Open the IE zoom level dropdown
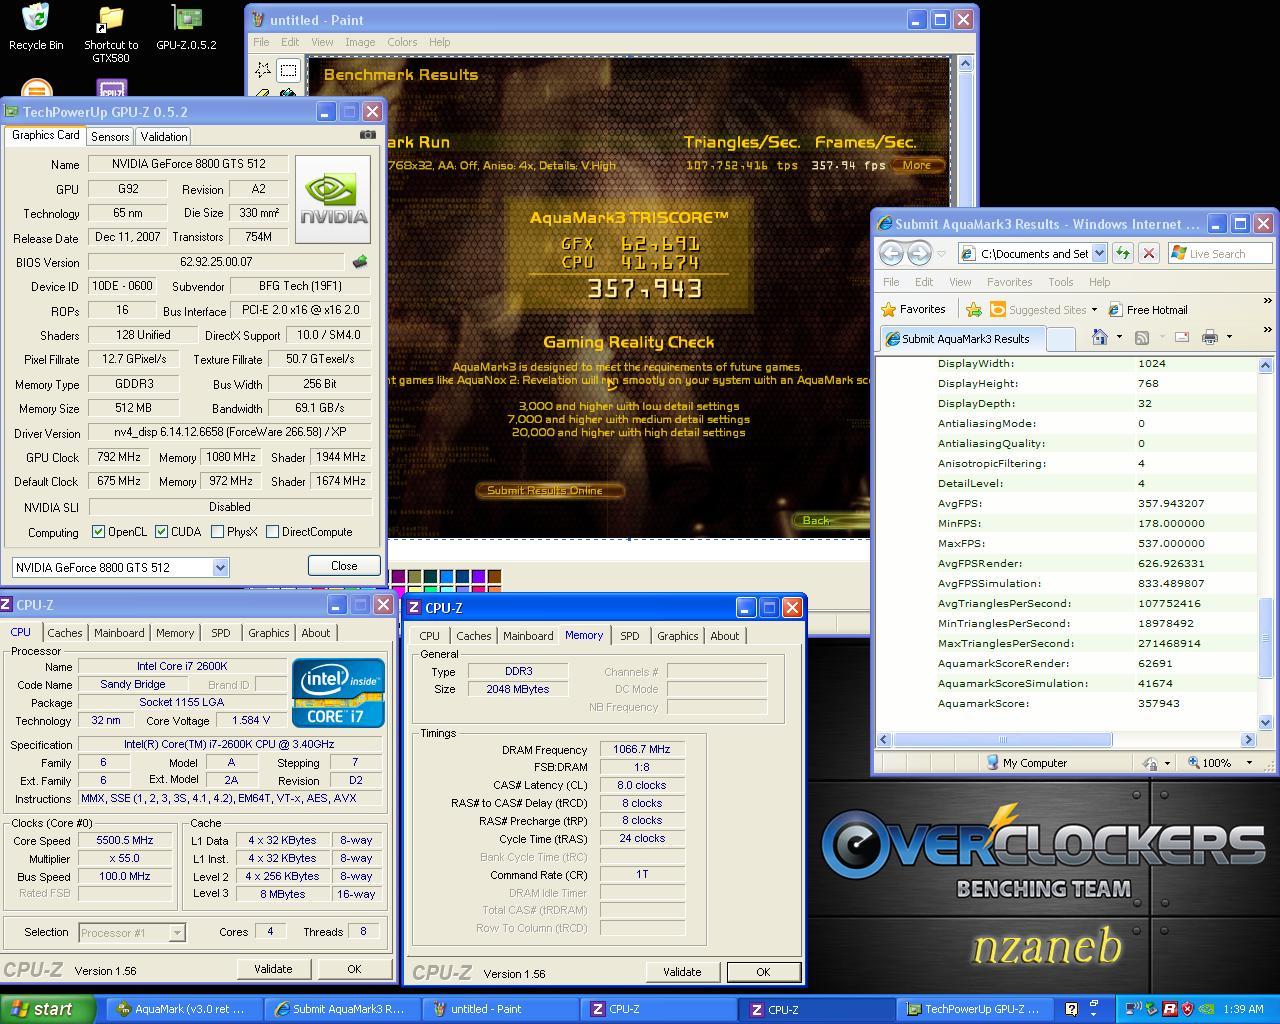 1249,762
